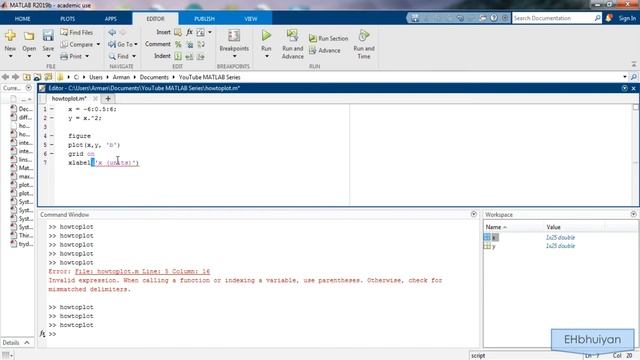The height and width of the screenshot is (360, 640).
Task: Click the Save floppy disk icon
Action: click(x=48, y=36)
